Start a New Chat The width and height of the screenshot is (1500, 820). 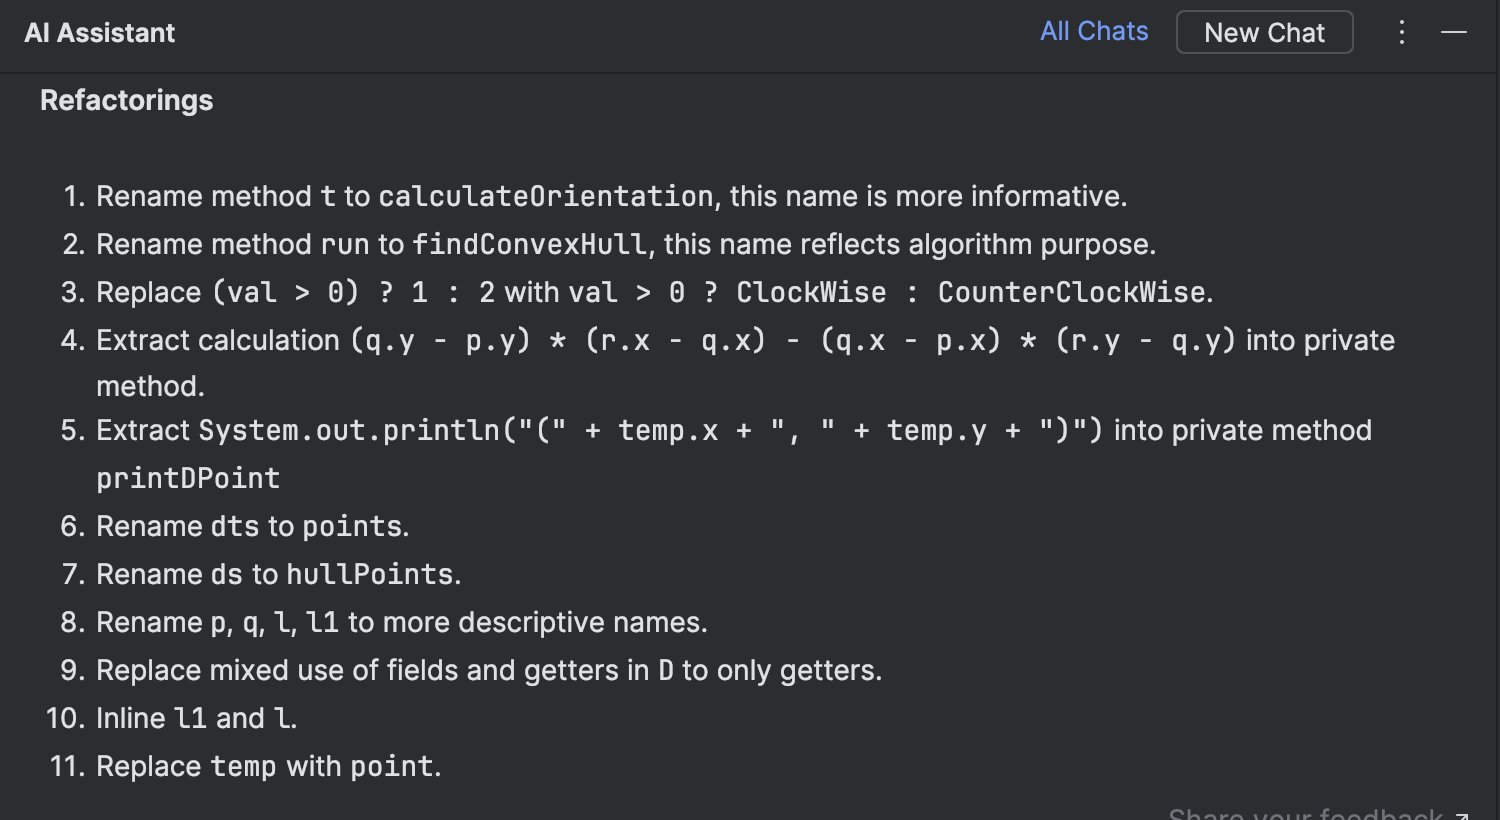click(1264, 32)
